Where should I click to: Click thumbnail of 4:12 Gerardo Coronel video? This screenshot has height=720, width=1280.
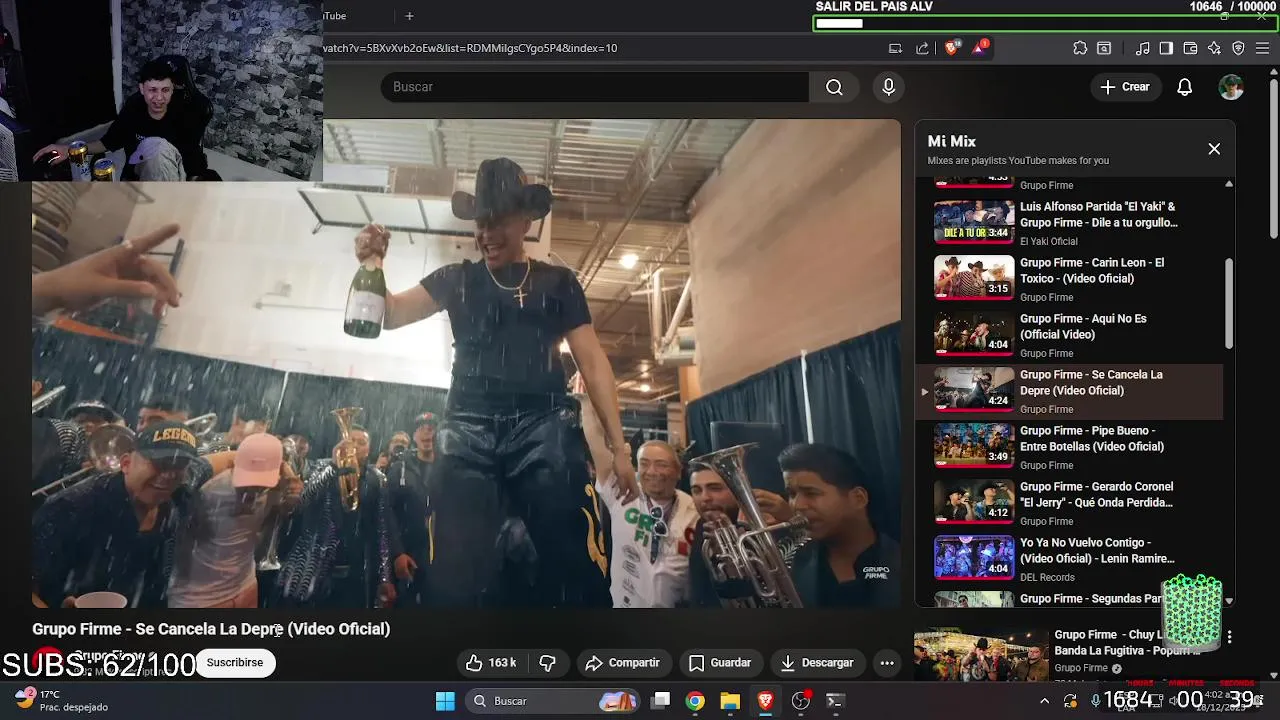(x=974, y=502)
